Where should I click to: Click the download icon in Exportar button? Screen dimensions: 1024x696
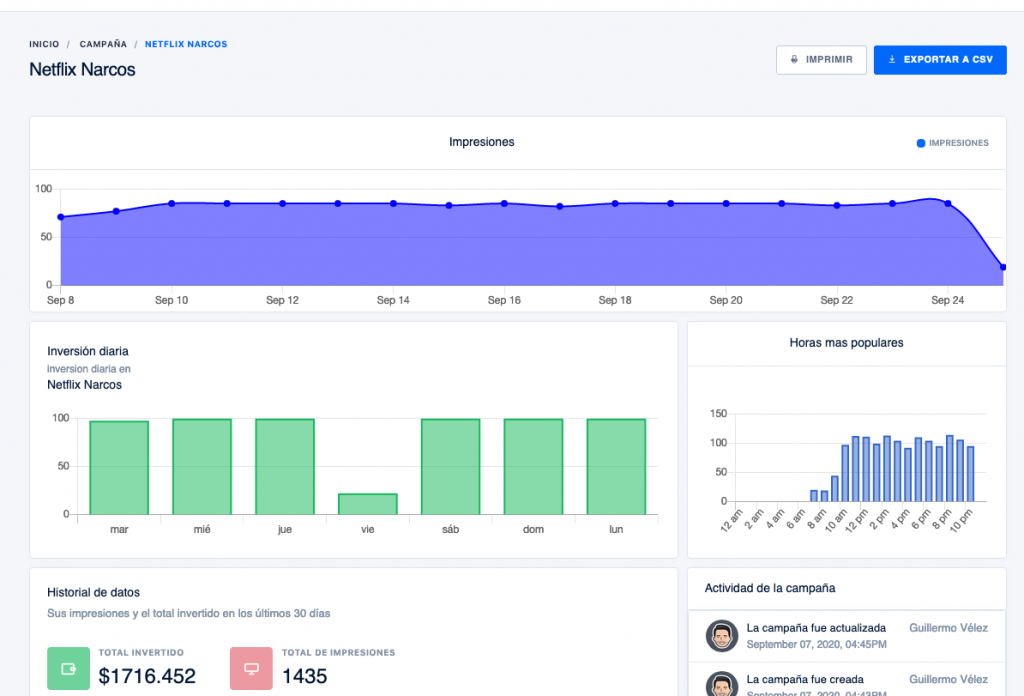[892, 60]
